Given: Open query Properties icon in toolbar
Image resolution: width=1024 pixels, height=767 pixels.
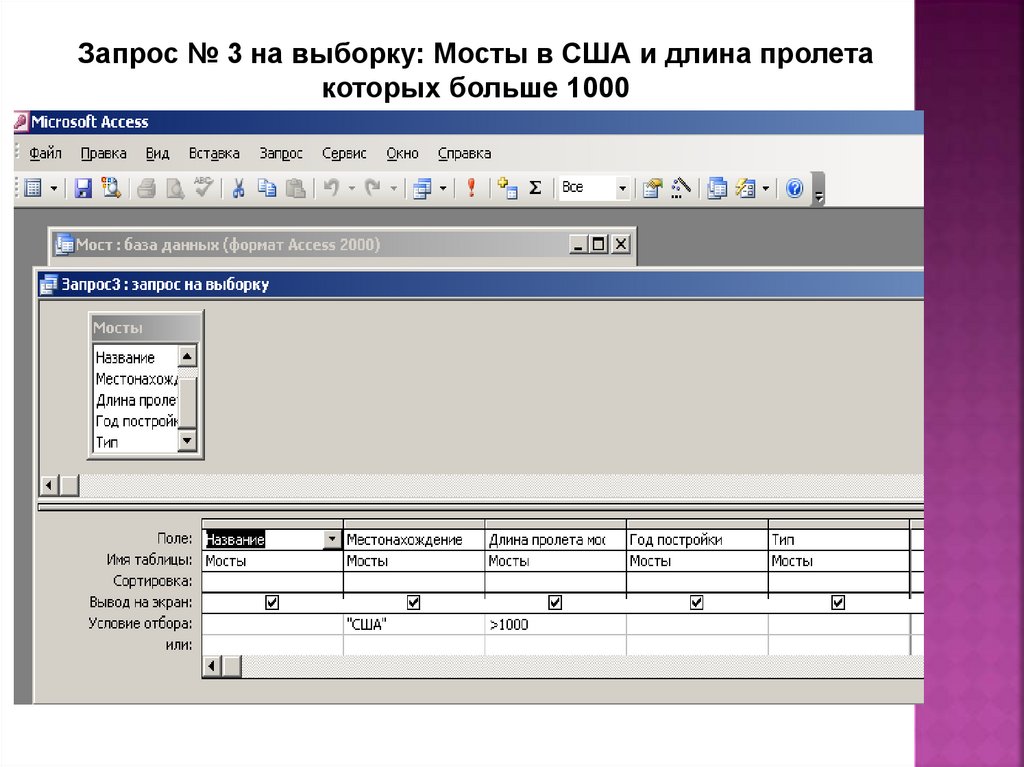Looking at the screenshot, I should (x=652, y=188).
